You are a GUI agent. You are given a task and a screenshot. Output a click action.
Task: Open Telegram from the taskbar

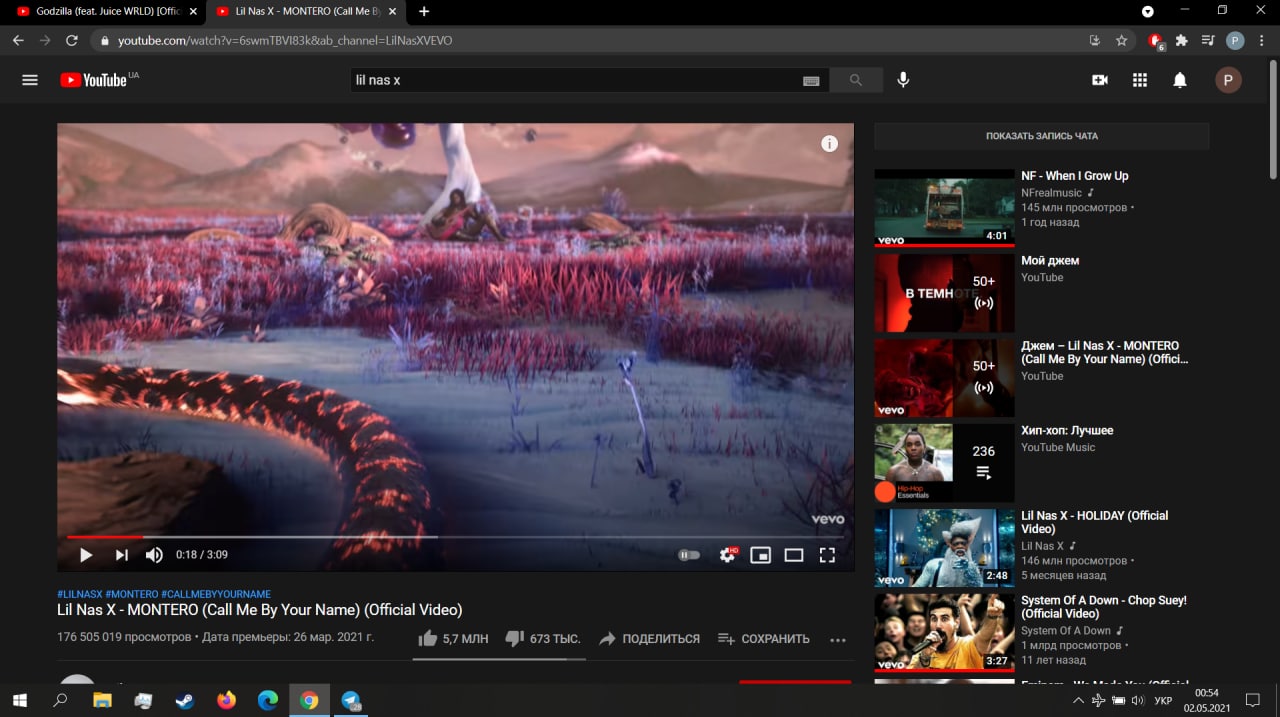(x=351, y=700)
